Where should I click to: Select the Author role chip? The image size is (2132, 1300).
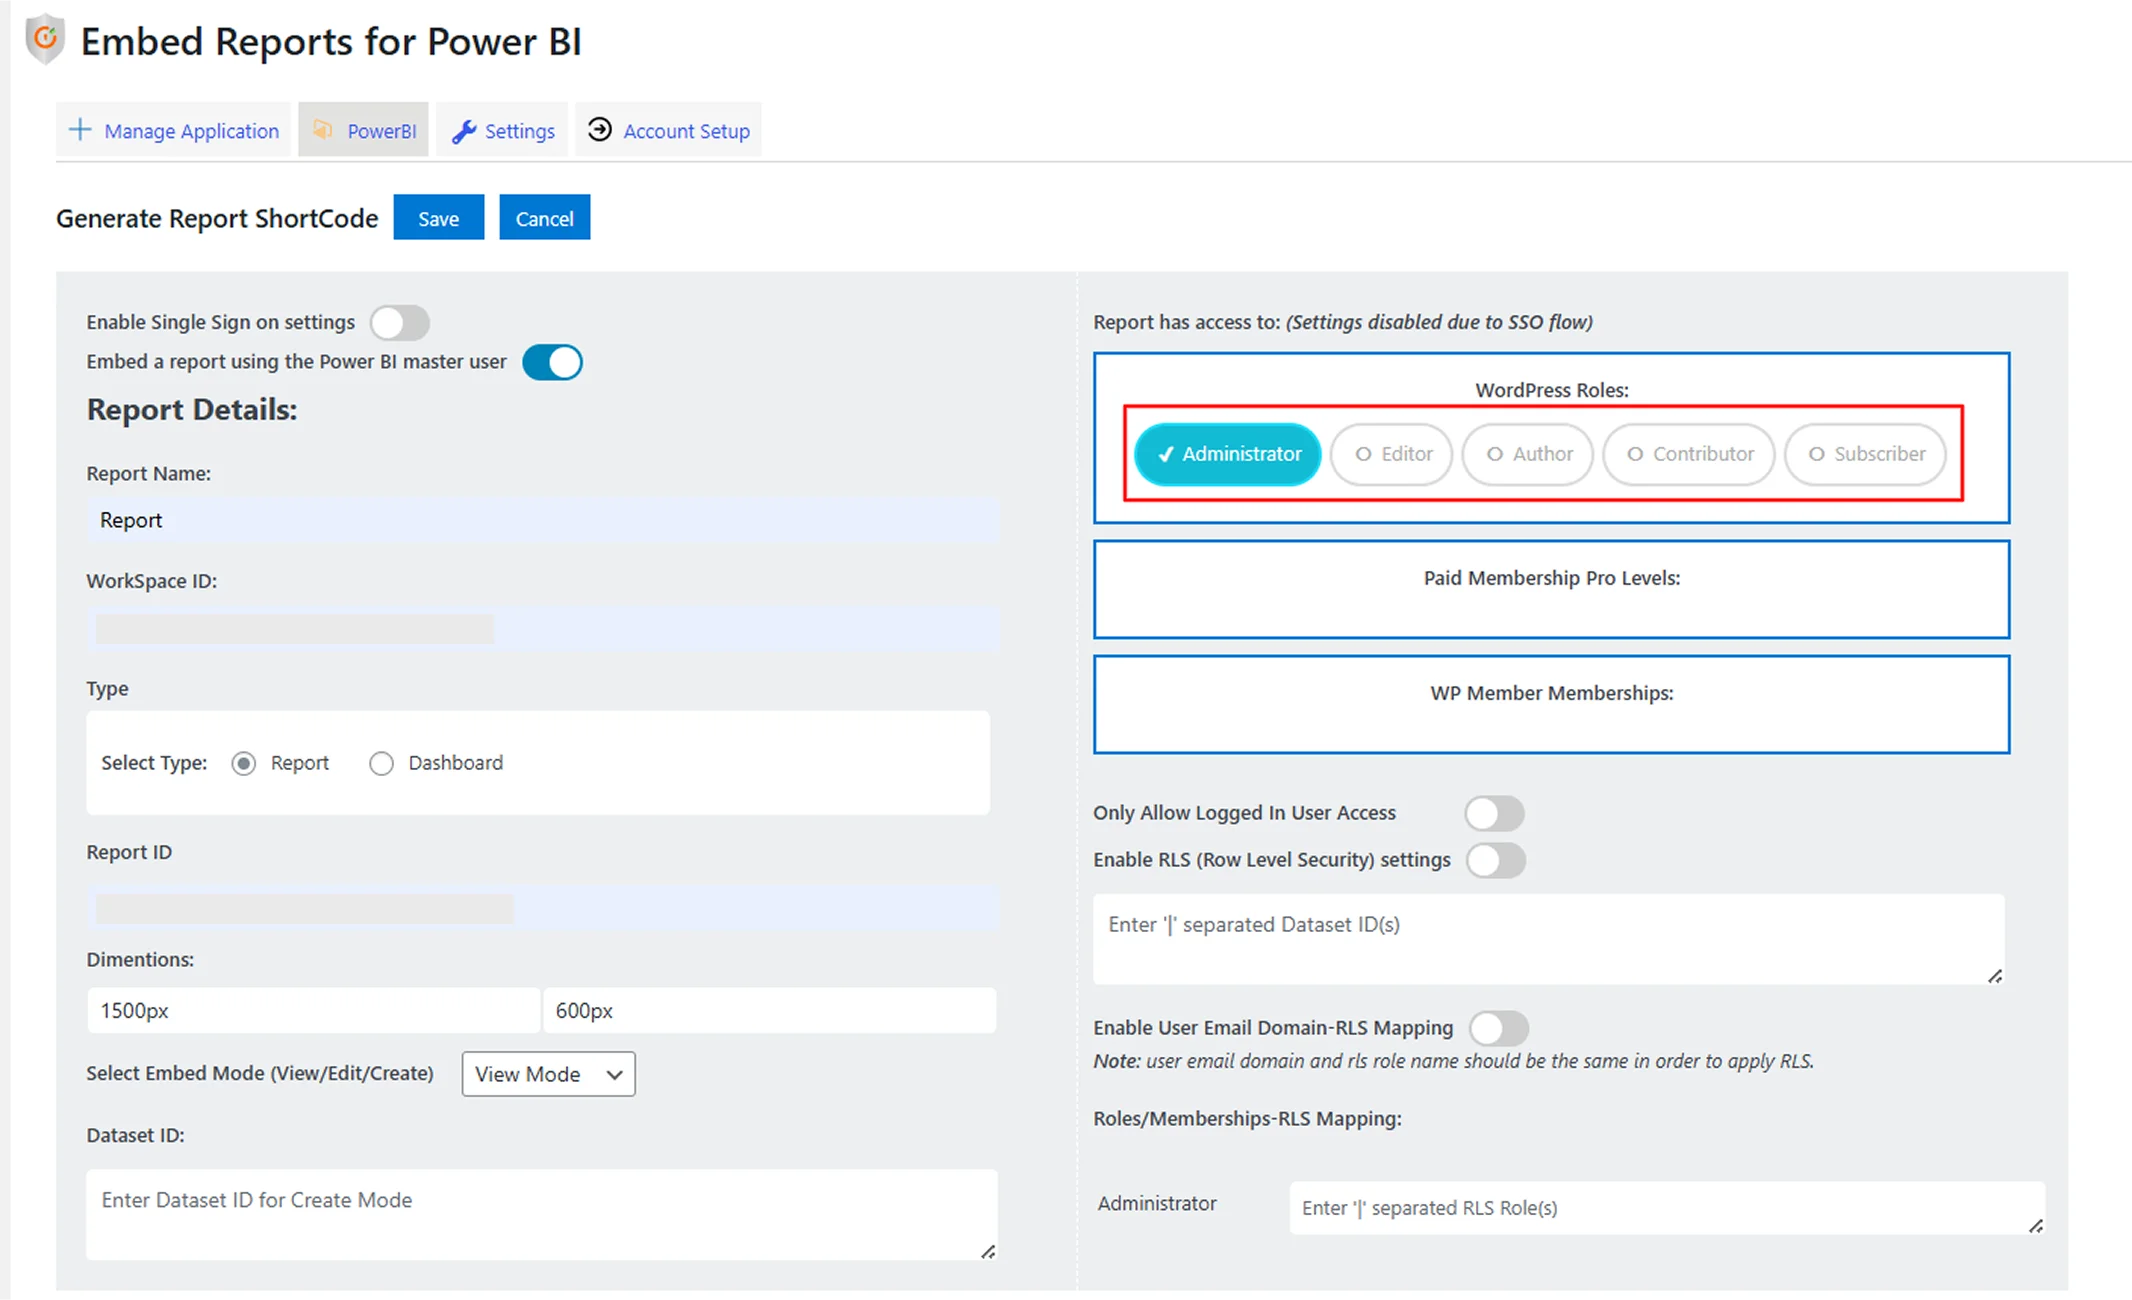[1527, 454]
